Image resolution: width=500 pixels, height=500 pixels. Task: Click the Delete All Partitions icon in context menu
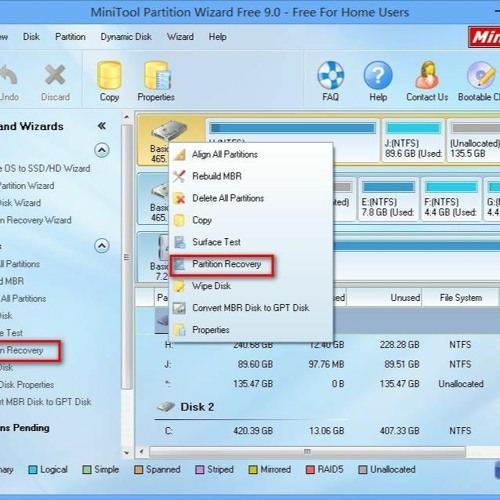180,198
